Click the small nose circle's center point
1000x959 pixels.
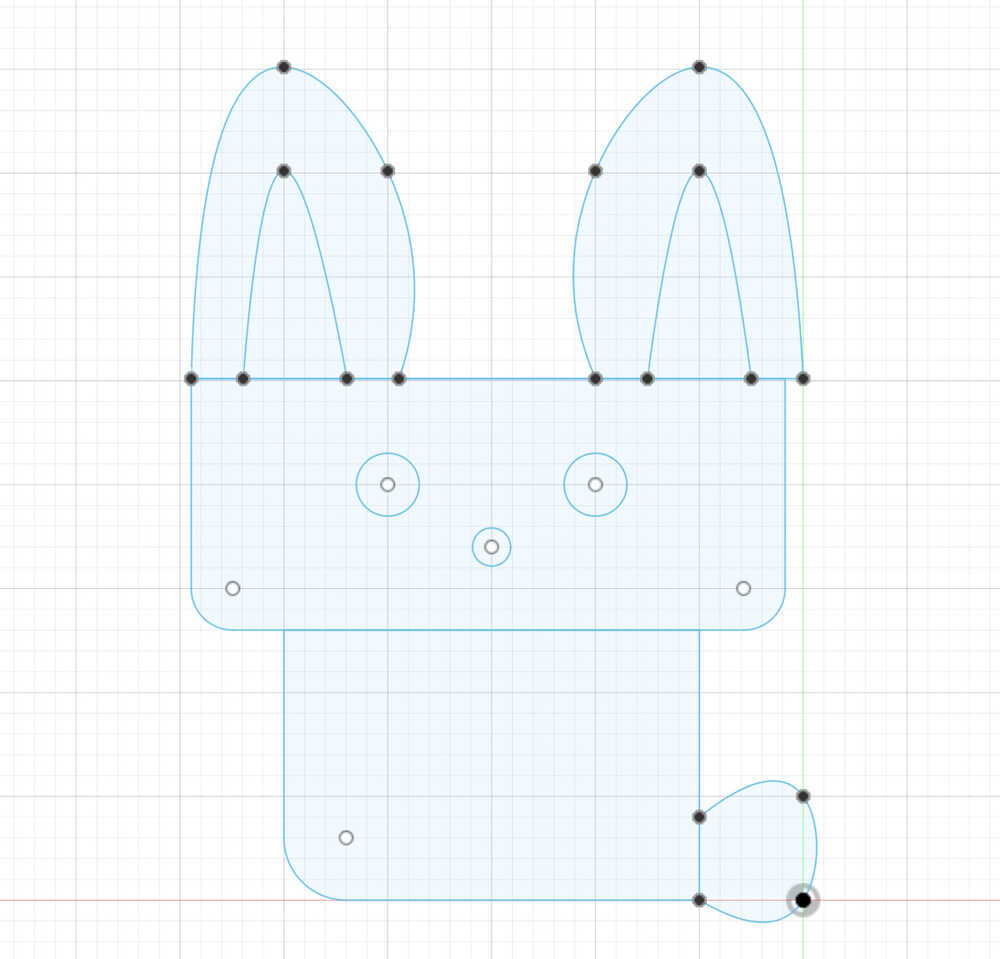[x=491, y=547]
